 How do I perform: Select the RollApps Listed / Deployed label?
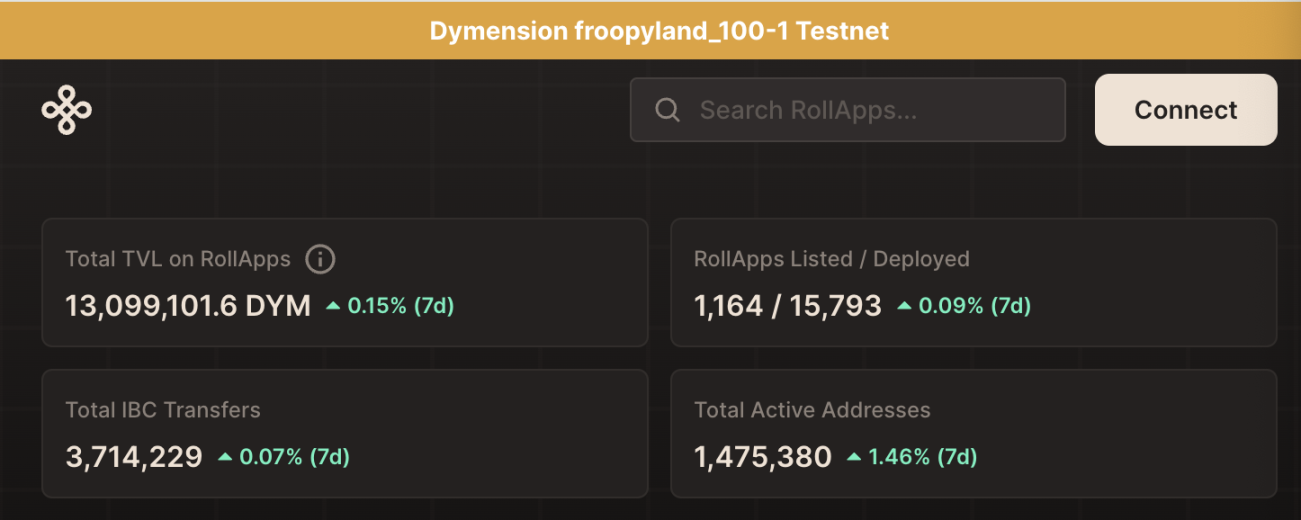tap(831, 259)
